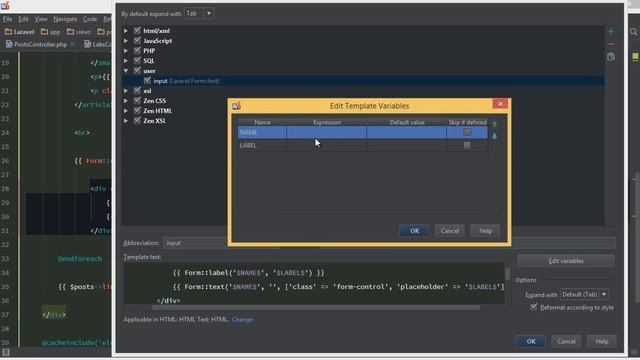Click the Change link for applicable contexts
640x360 pixels.
click(242, 320)
